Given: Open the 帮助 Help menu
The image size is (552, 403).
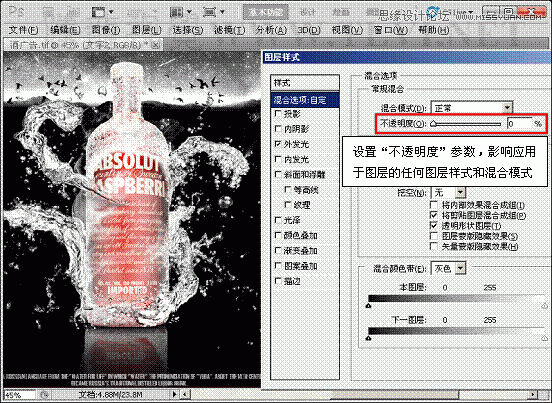Looking at the screenshot, I should [433, 30].
